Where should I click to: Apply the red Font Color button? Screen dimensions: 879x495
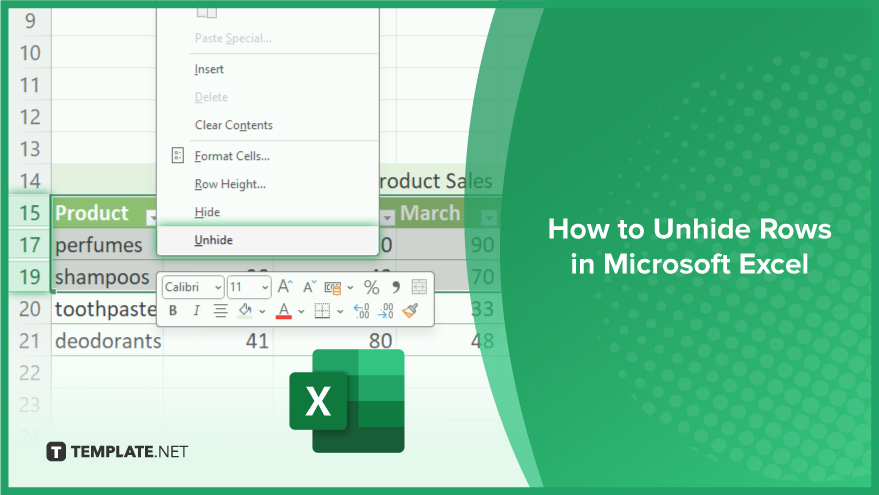(284, 311)
